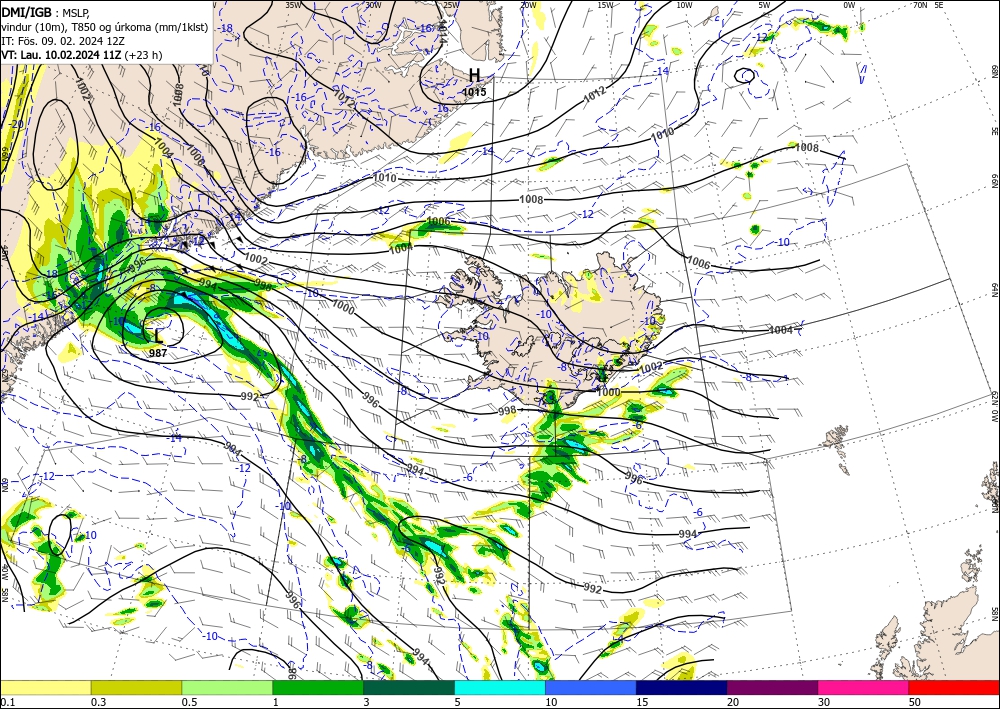Click the 20W longitude label
This screenshot has width=1000, height=709.
527,5
